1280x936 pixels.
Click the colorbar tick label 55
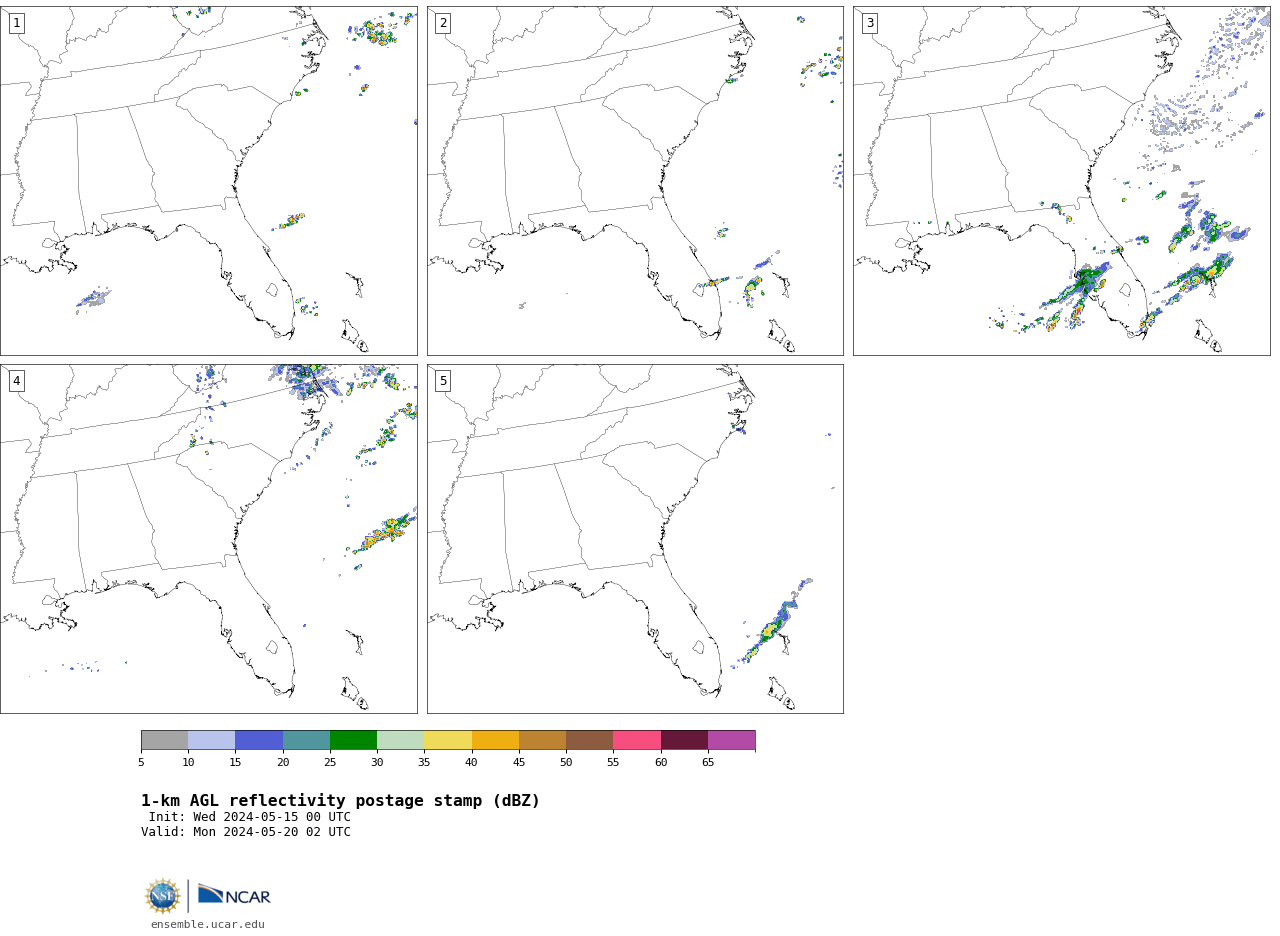(x=613, y=763)
